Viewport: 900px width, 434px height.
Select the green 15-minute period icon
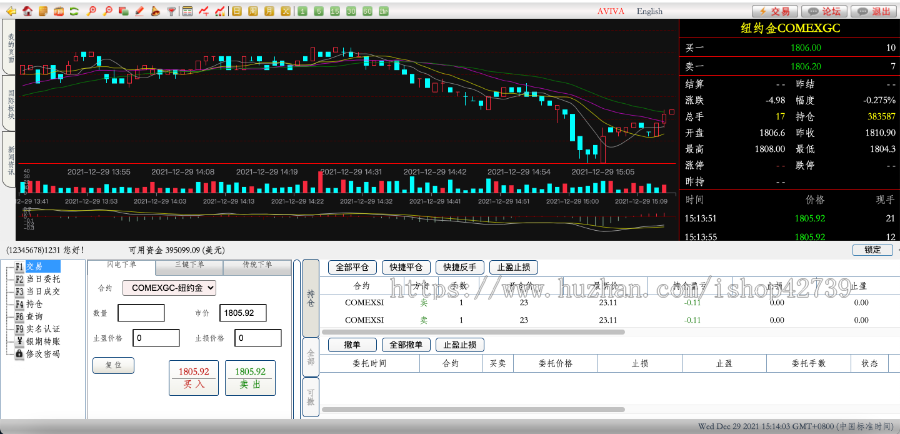(334, 11)
